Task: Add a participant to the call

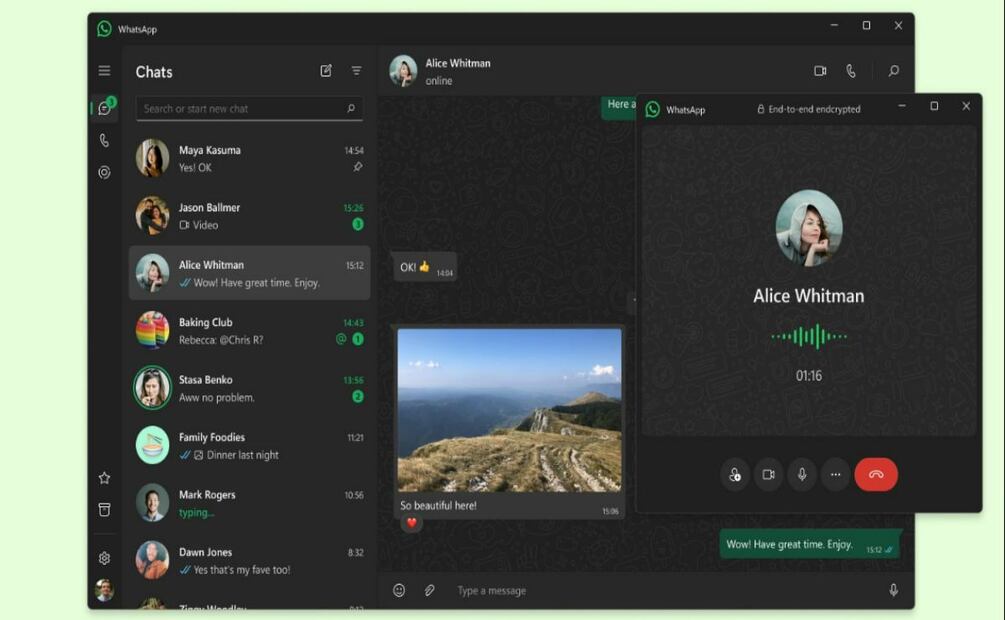Action: (735, 475)
